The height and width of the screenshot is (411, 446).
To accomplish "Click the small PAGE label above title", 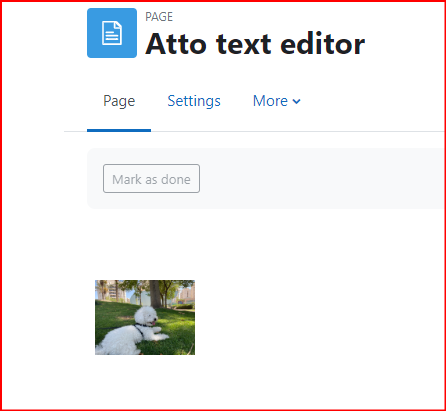I will [x=159, y=17].
